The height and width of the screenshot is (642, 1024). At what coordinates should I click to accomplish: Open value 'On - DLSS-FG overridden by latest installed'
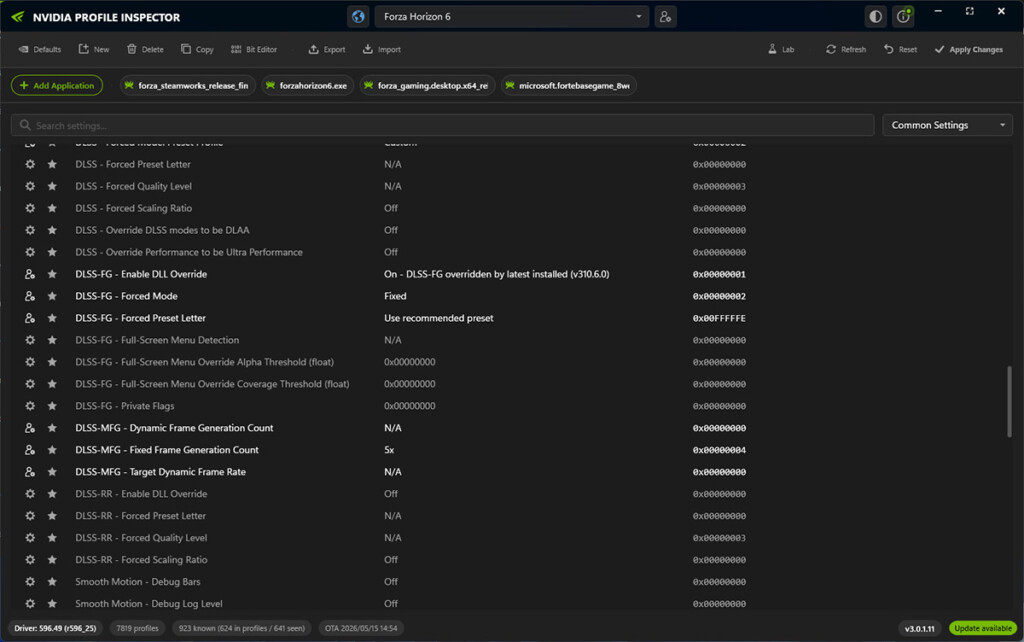pos(496,274)
